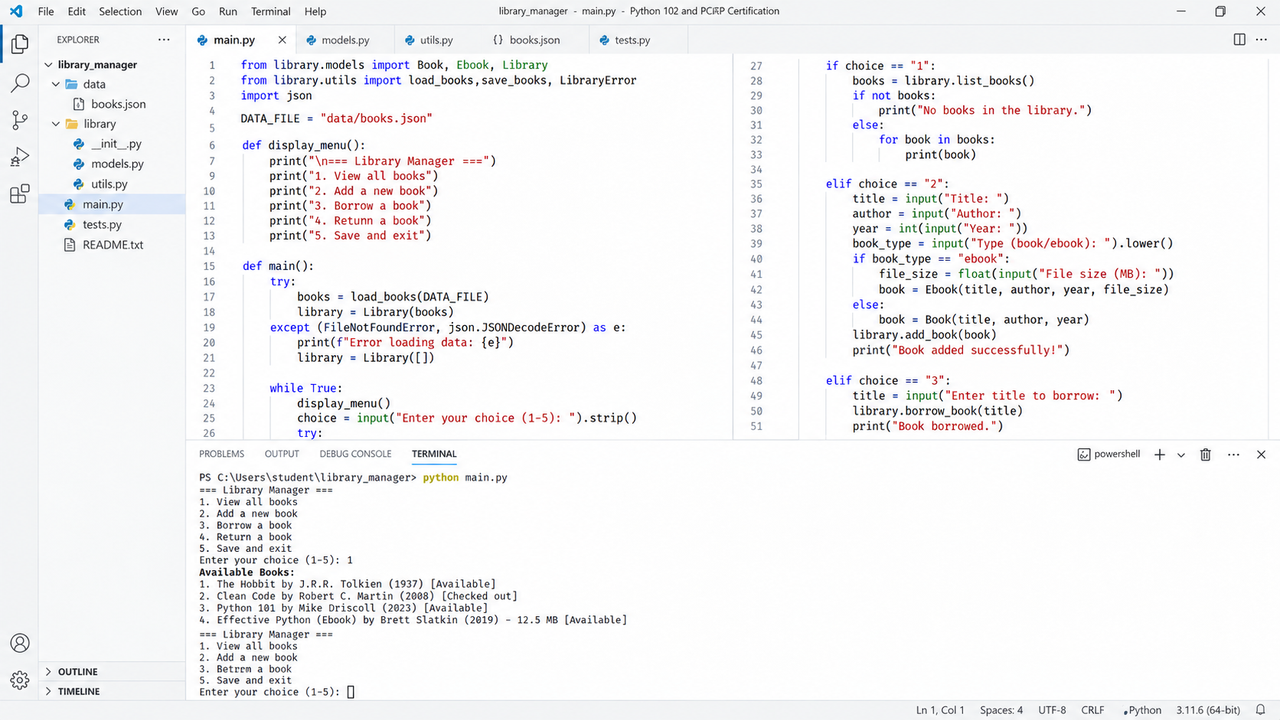Open README.txt in the explorer tree
This screenshot has width=1280, height=720.
coord(113,244)
